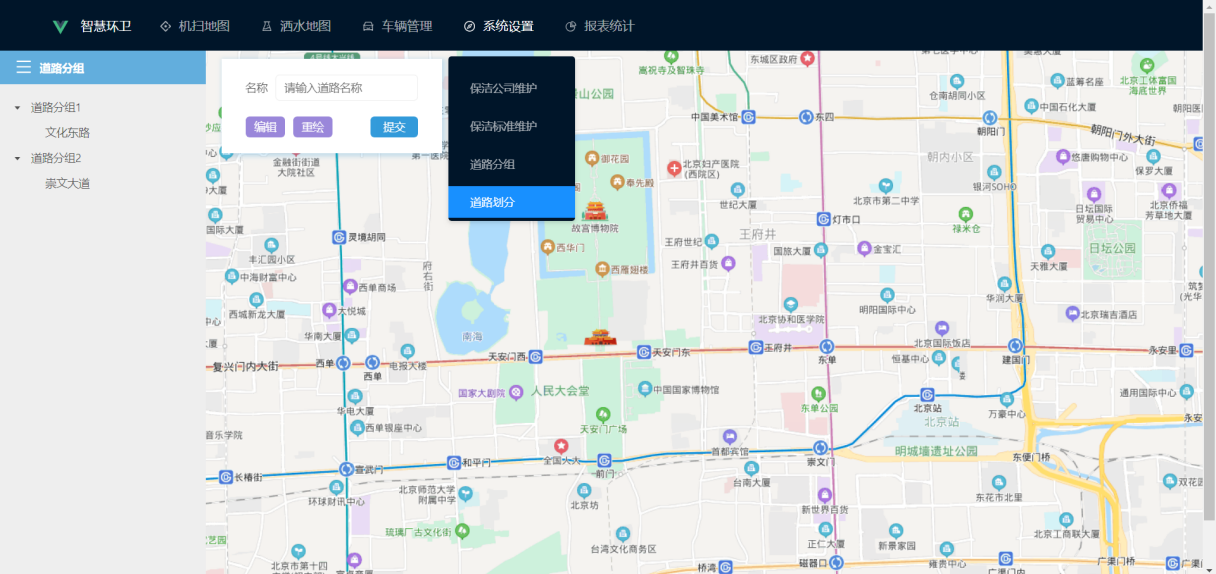Open 洒水地图 navigation item
Screen dimensions: 1216x574
295,26
